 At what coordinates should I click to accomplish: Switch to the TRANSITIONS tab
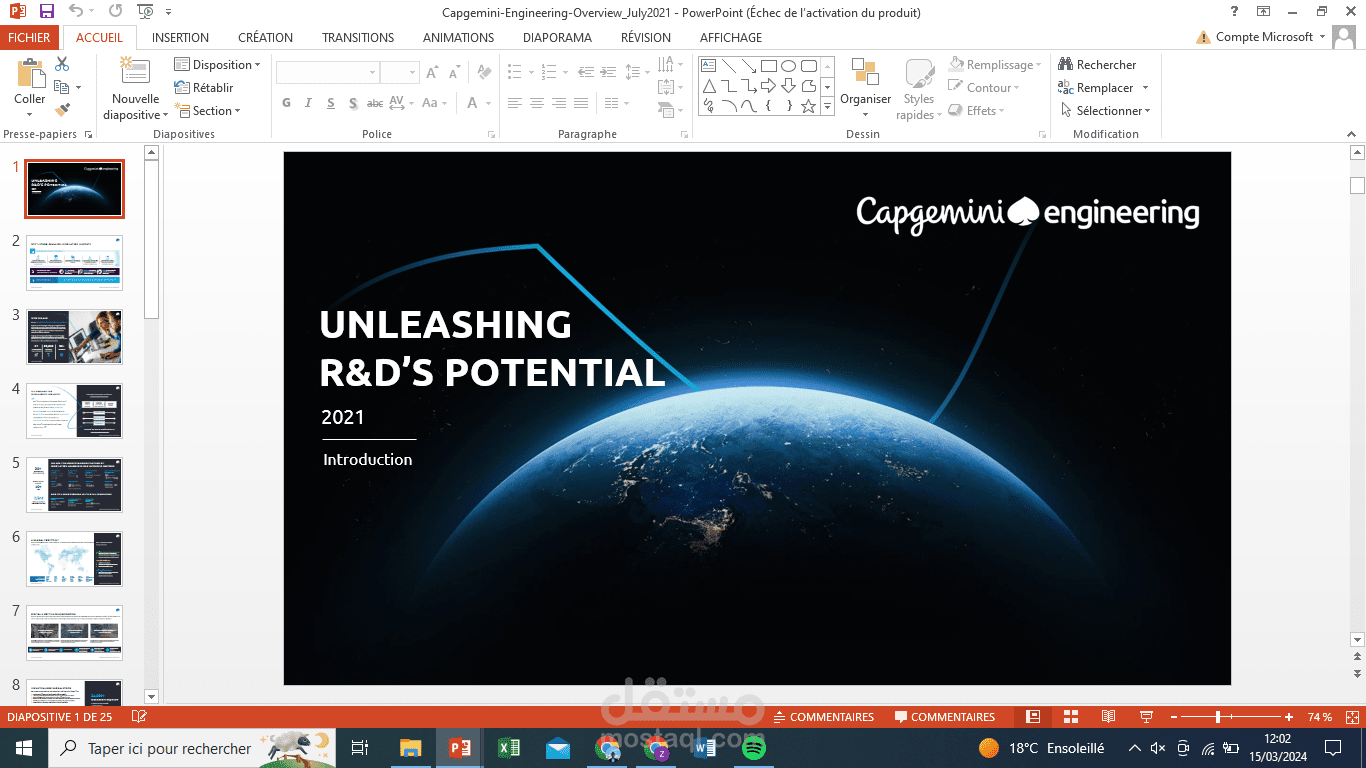(x=358, y=38)
